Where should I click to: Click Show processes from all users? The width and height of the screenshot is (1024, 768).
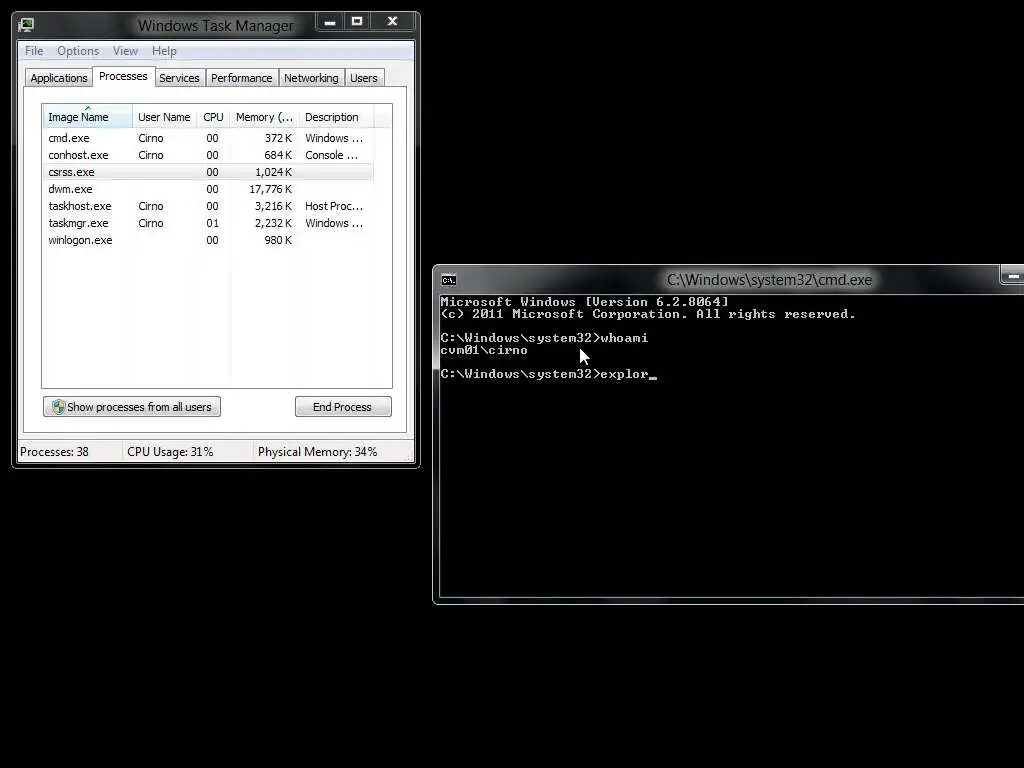[132, 407]
